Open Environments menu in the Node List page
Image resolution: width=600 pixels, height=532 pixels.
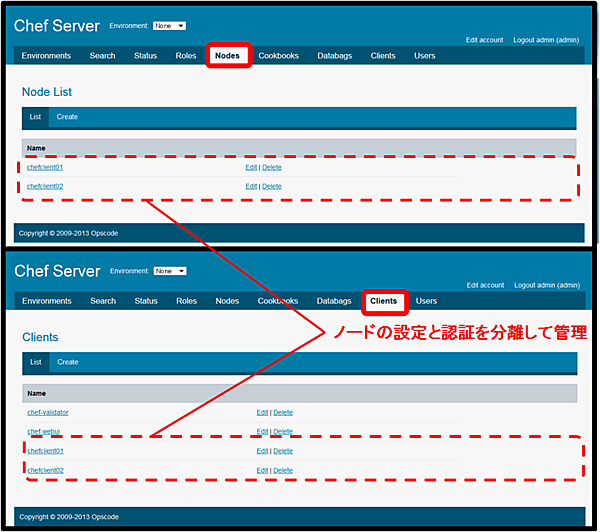(x=46, y=56)
